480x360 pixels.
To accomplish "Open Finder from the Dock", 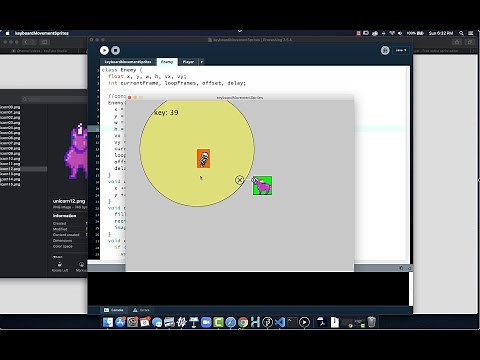I will pyautogui.click(x=108, y=322).
